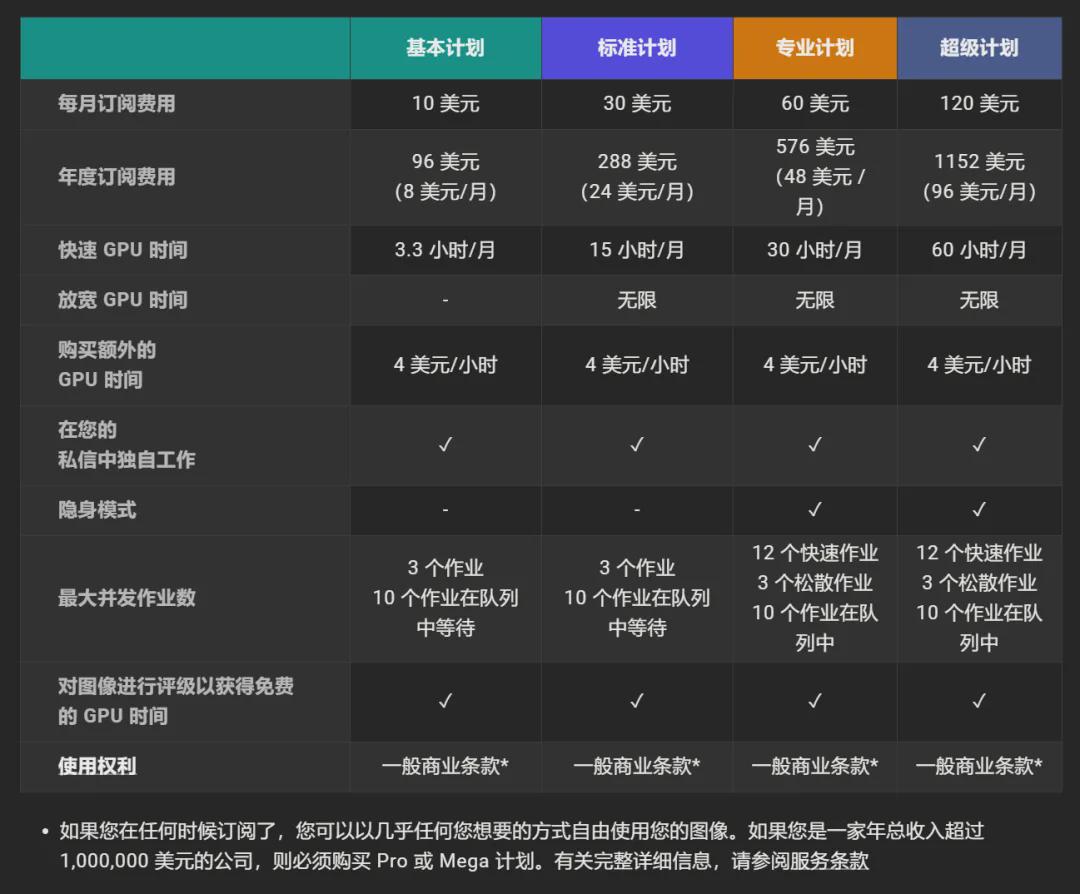Click the 10 美元 price cell

[x=444, y=104]
